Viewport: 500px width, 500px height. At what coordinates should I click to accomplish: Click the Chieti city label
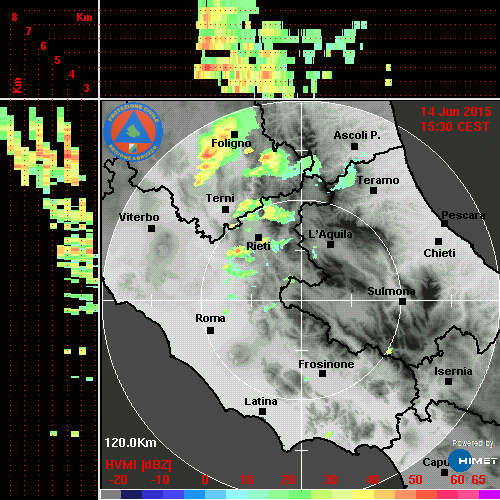439,253
